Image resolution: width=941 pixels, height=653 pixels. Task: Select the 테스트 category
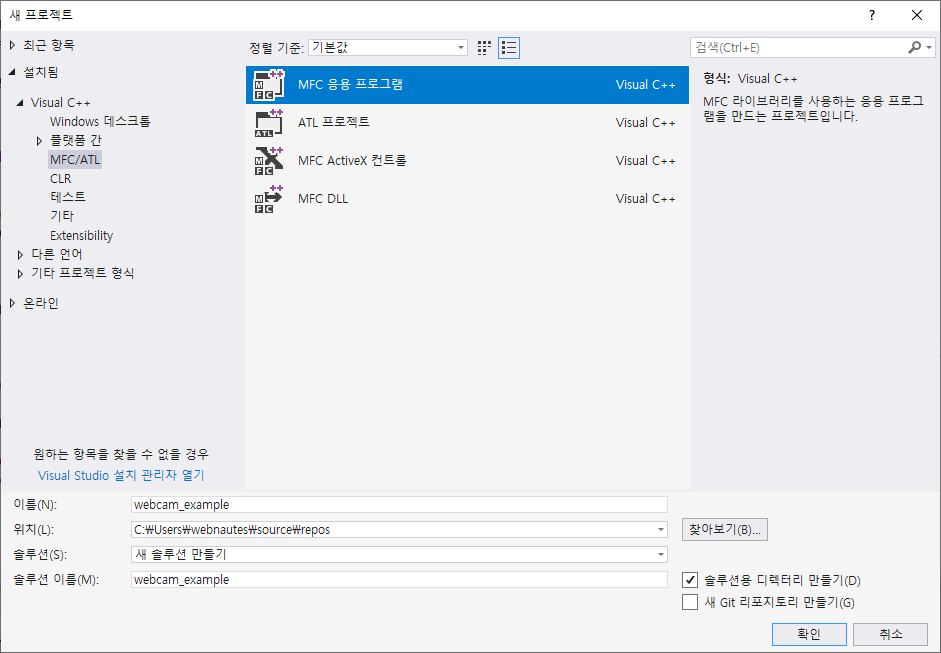(x=68, y=197)
